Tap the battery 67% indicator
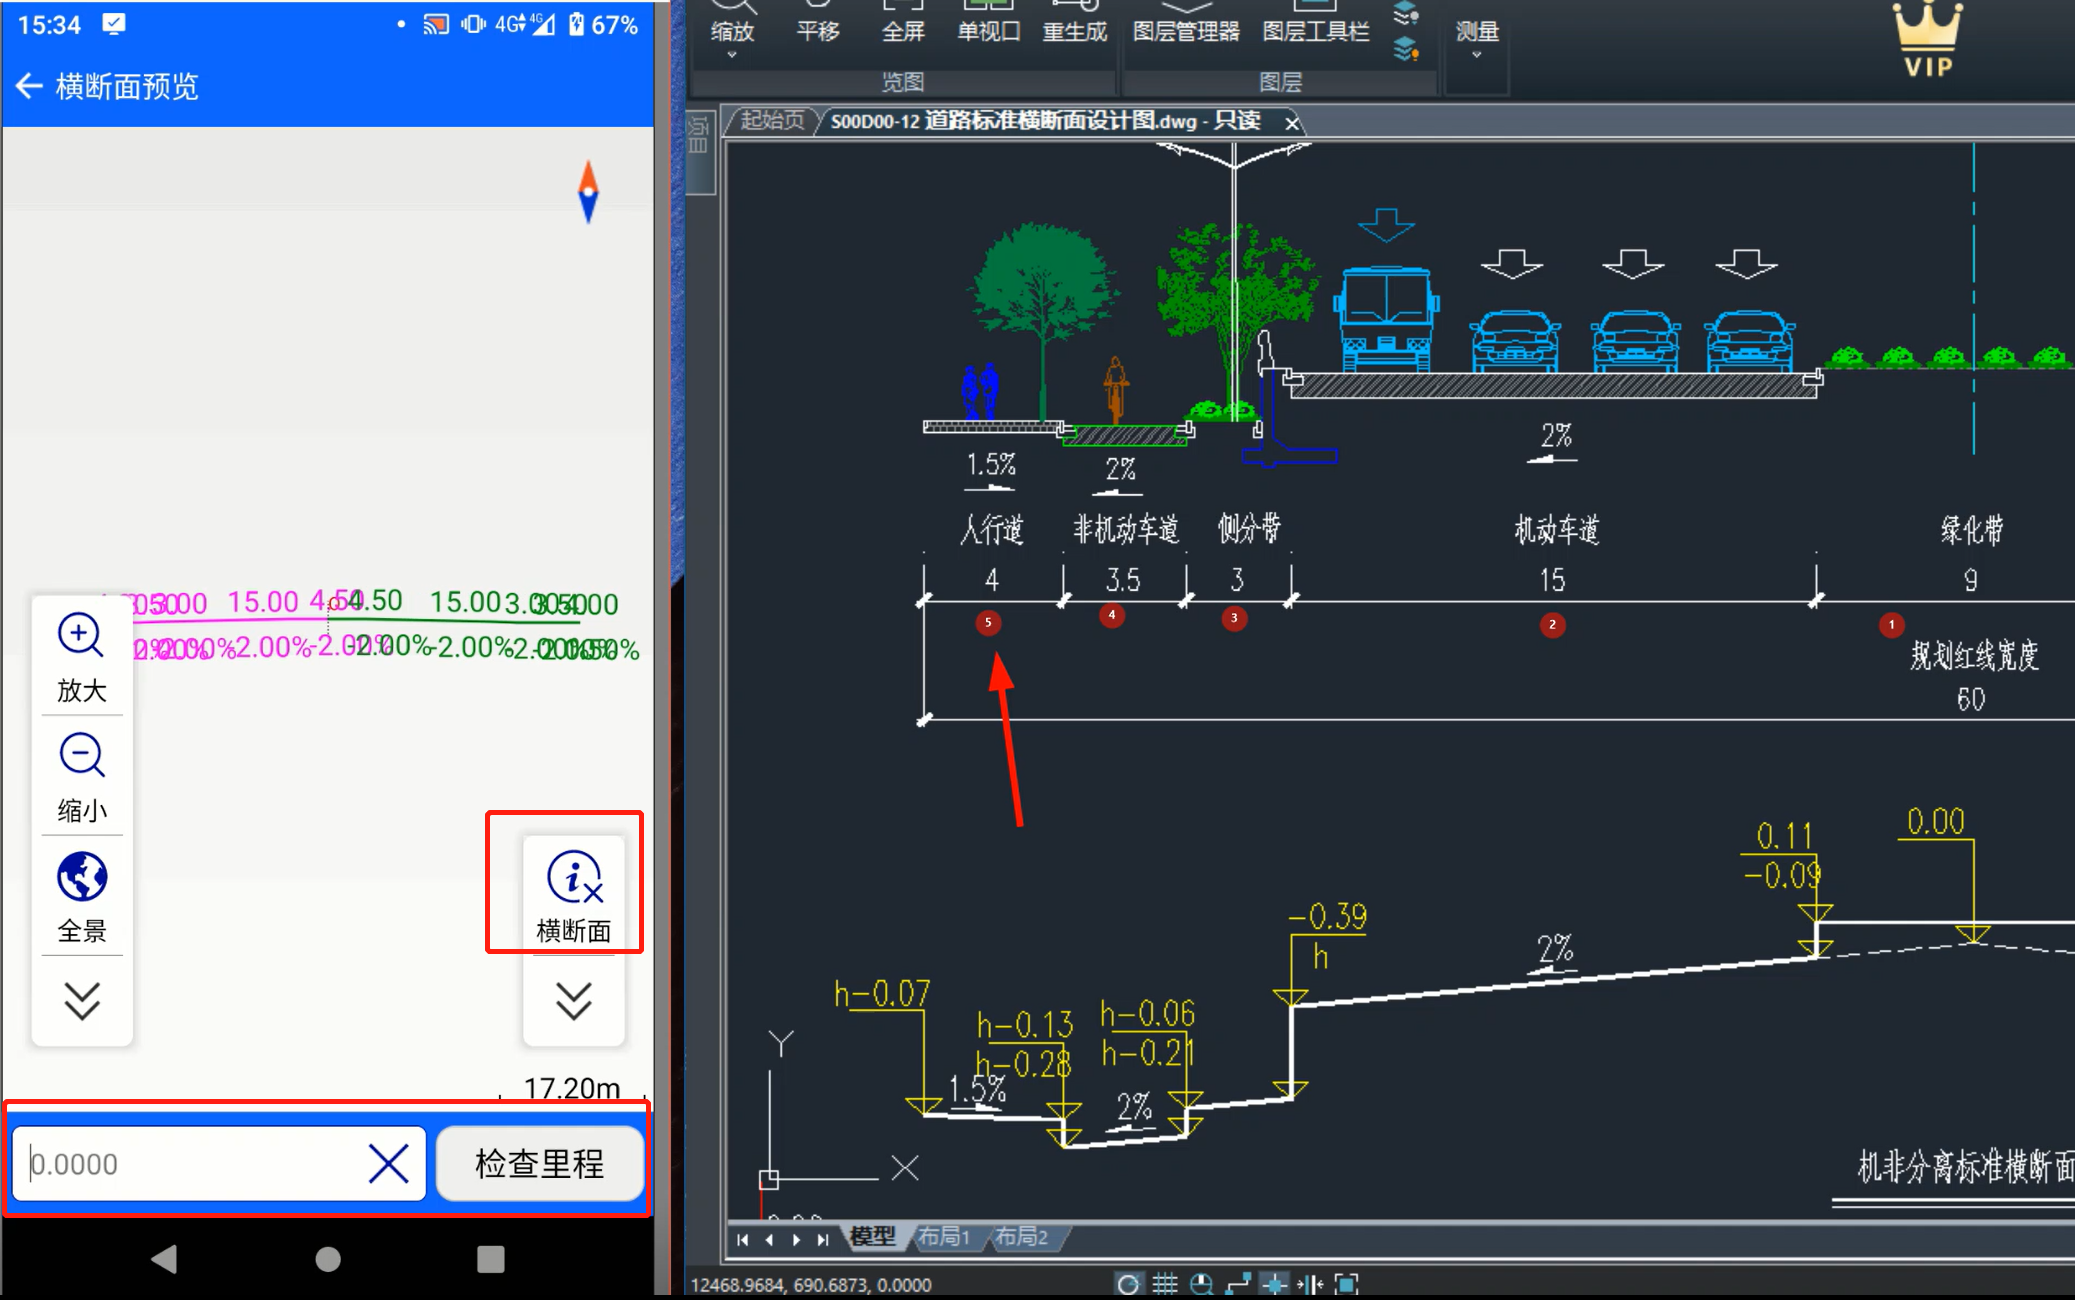This screenshot has width=2075, height=1300. [603, 24]
